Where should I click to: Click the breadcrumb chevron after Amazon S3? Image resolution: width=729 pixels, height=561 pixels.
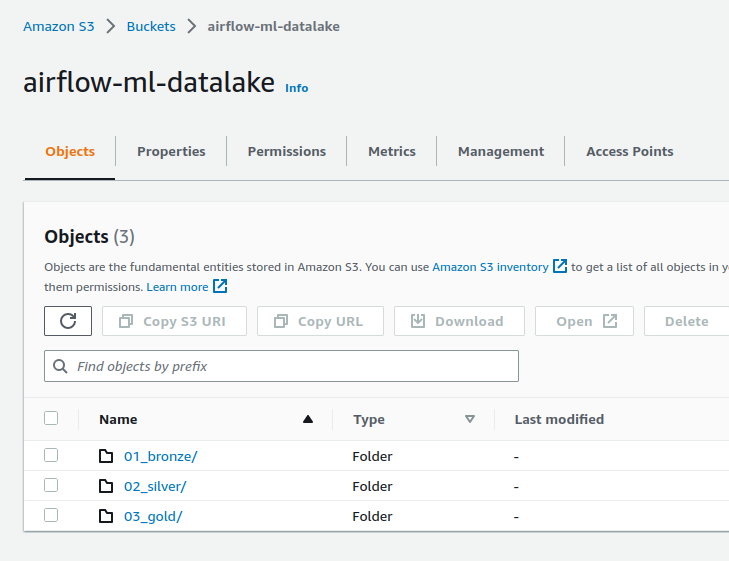(111, 26)
